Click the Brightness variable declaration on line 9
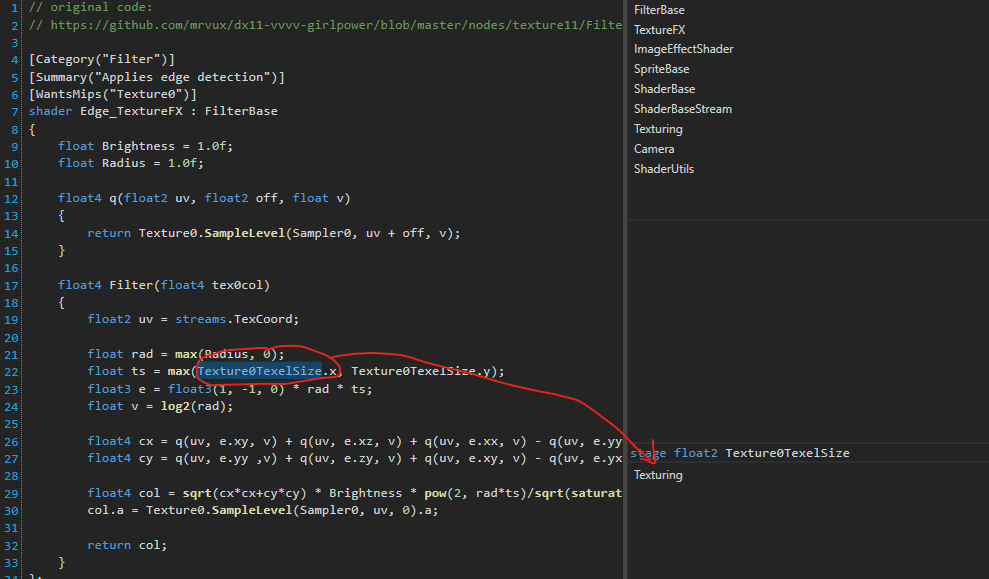 145,146
